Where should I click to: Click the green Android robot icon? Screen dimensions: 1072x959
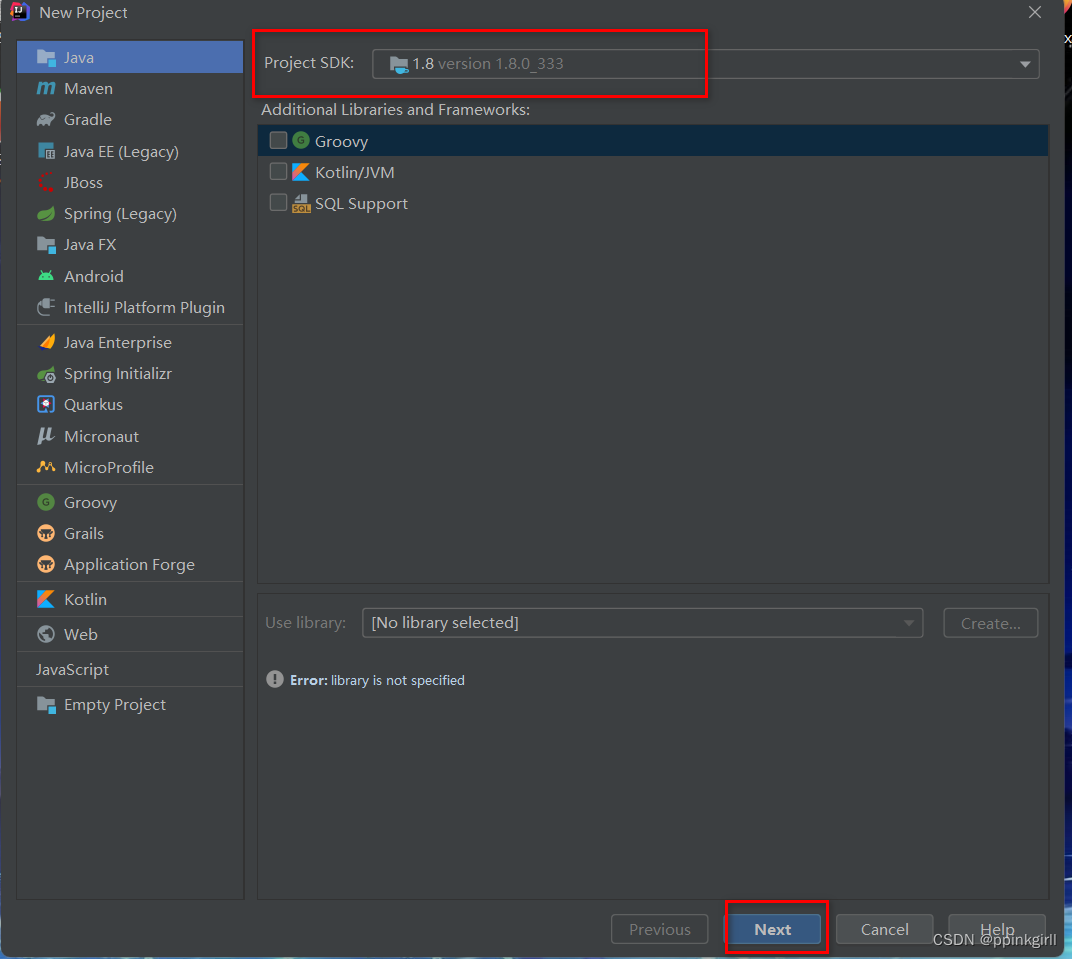46,276
